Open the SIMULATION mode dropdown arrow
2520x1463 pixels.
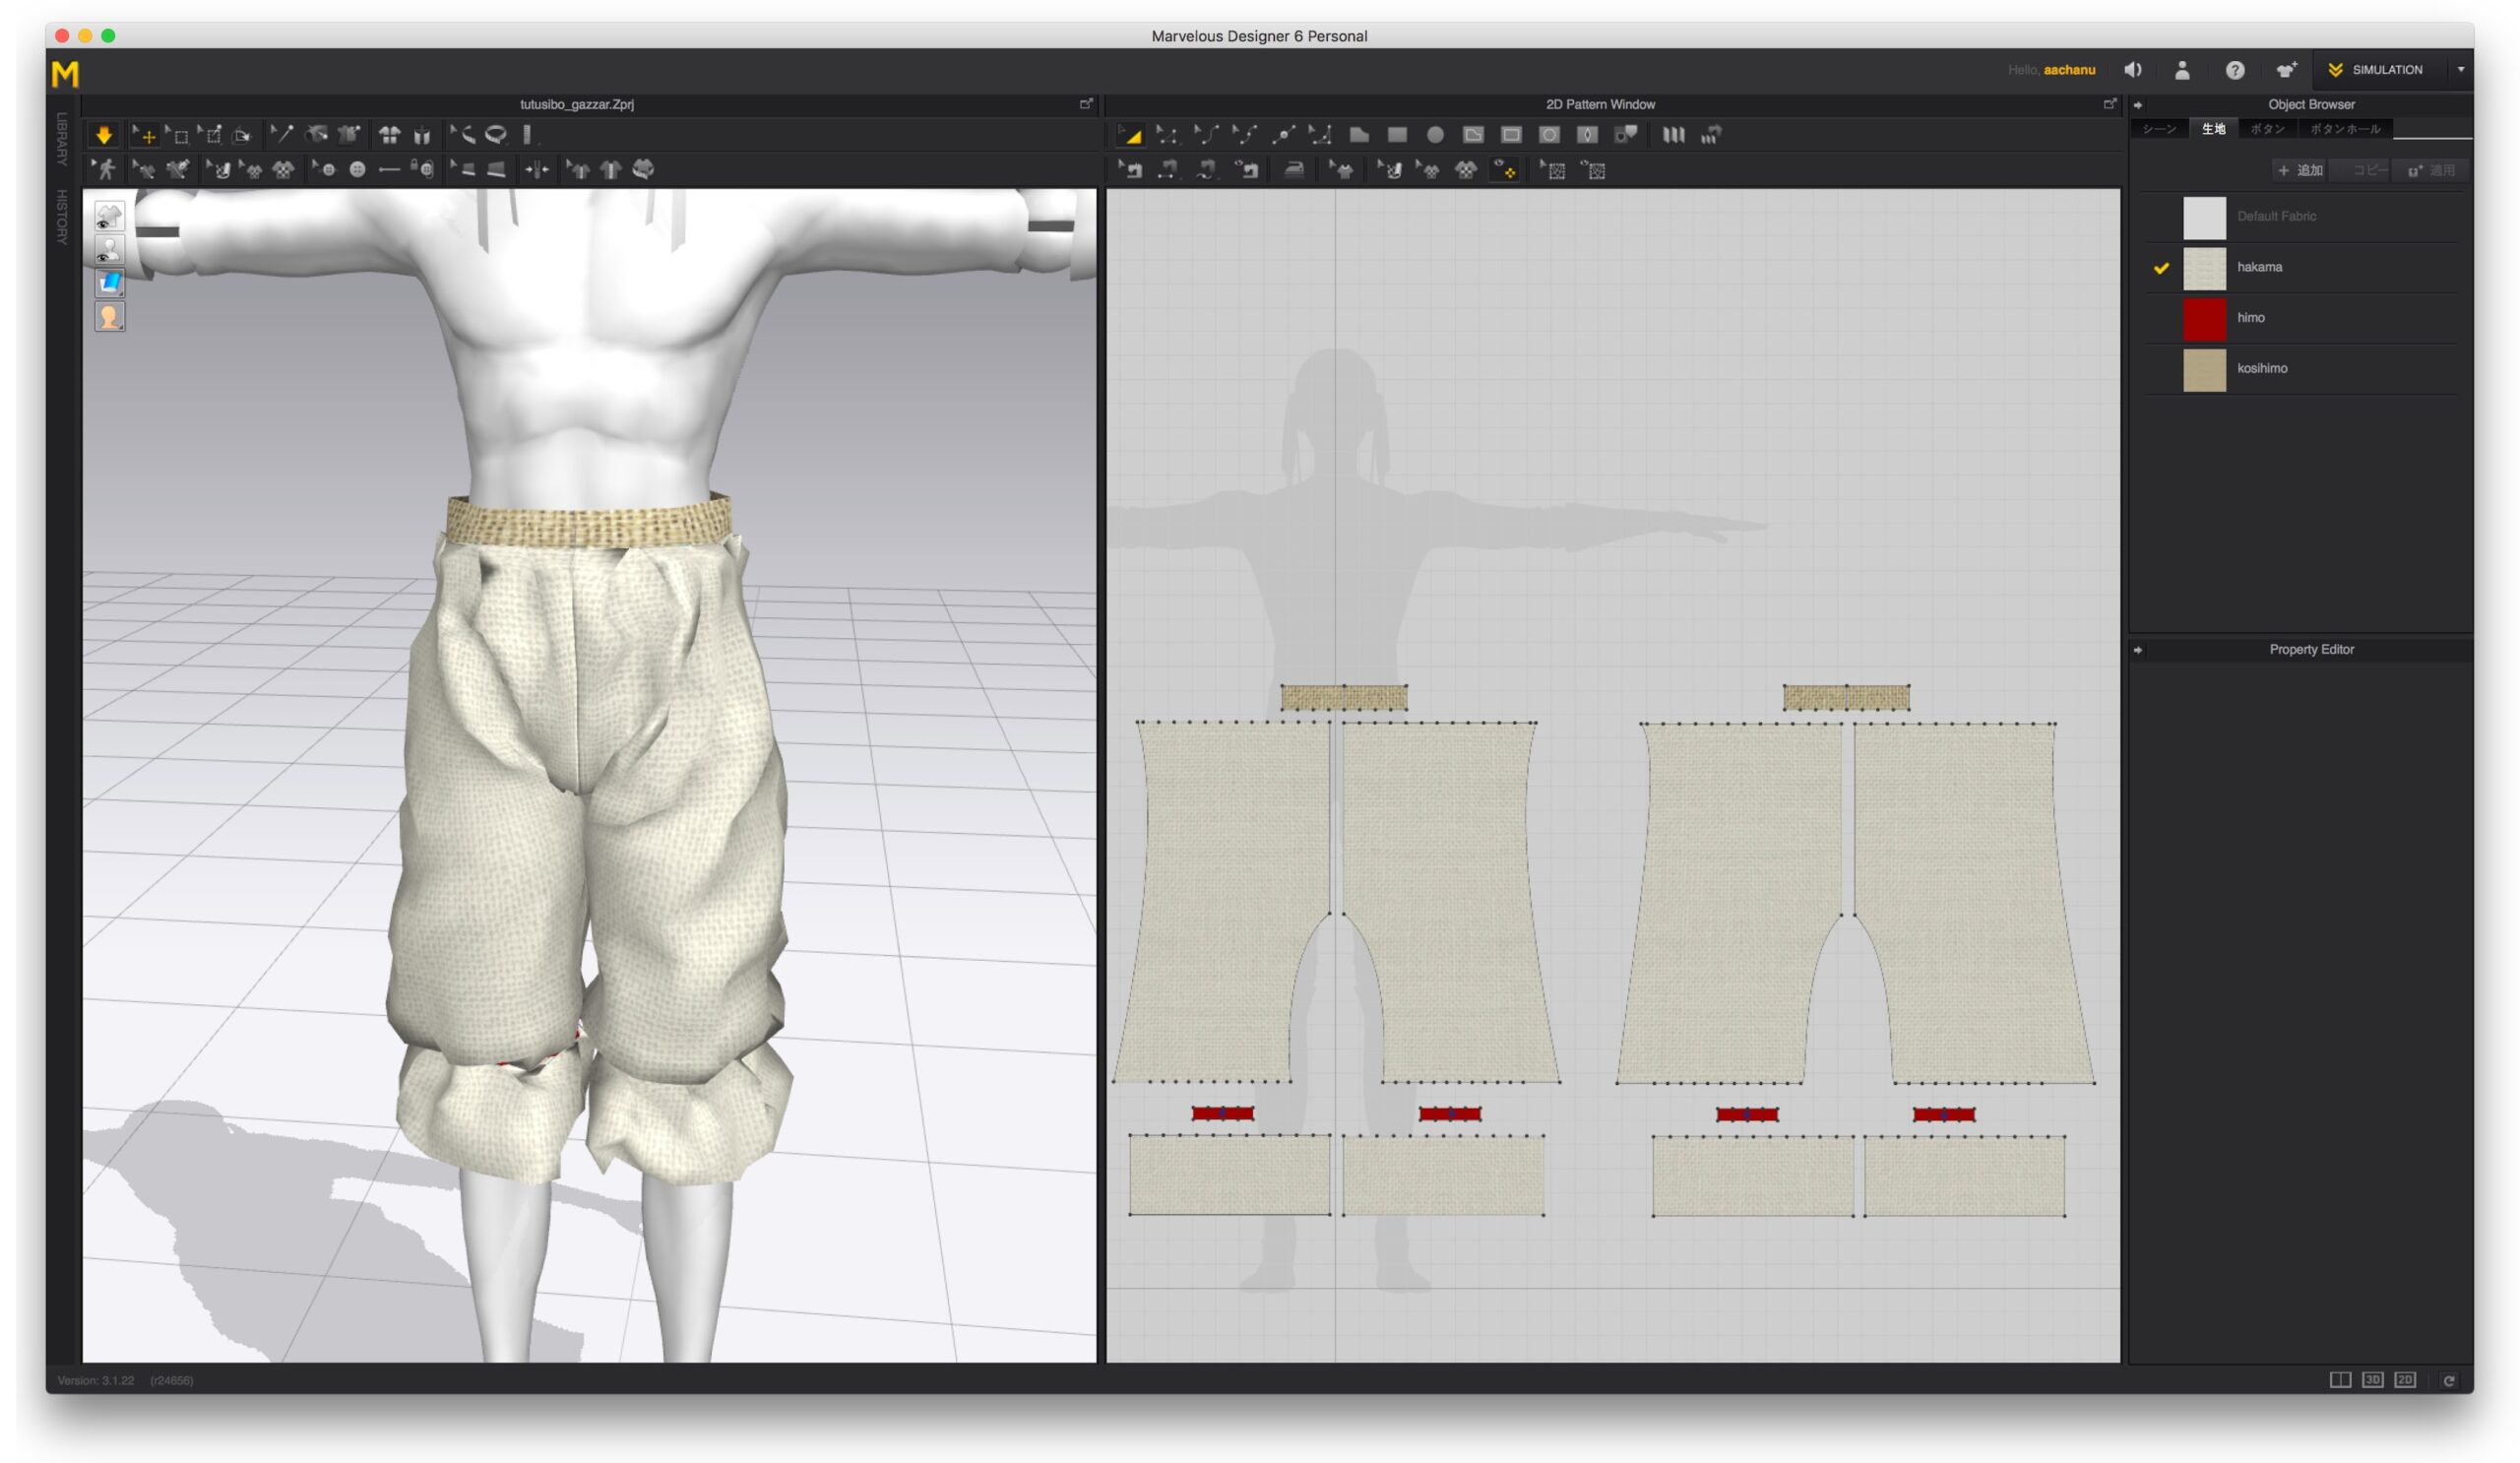2460,70
